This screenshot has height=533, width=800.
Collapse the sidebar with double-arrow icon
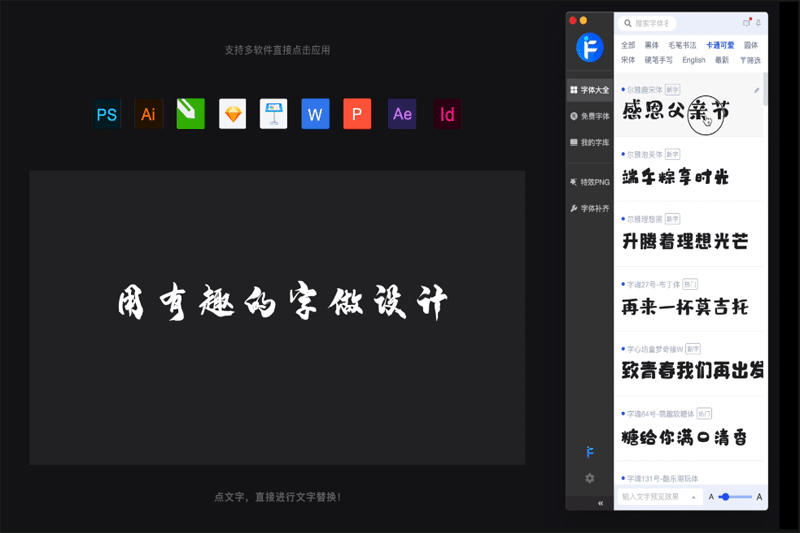(601, 503)
